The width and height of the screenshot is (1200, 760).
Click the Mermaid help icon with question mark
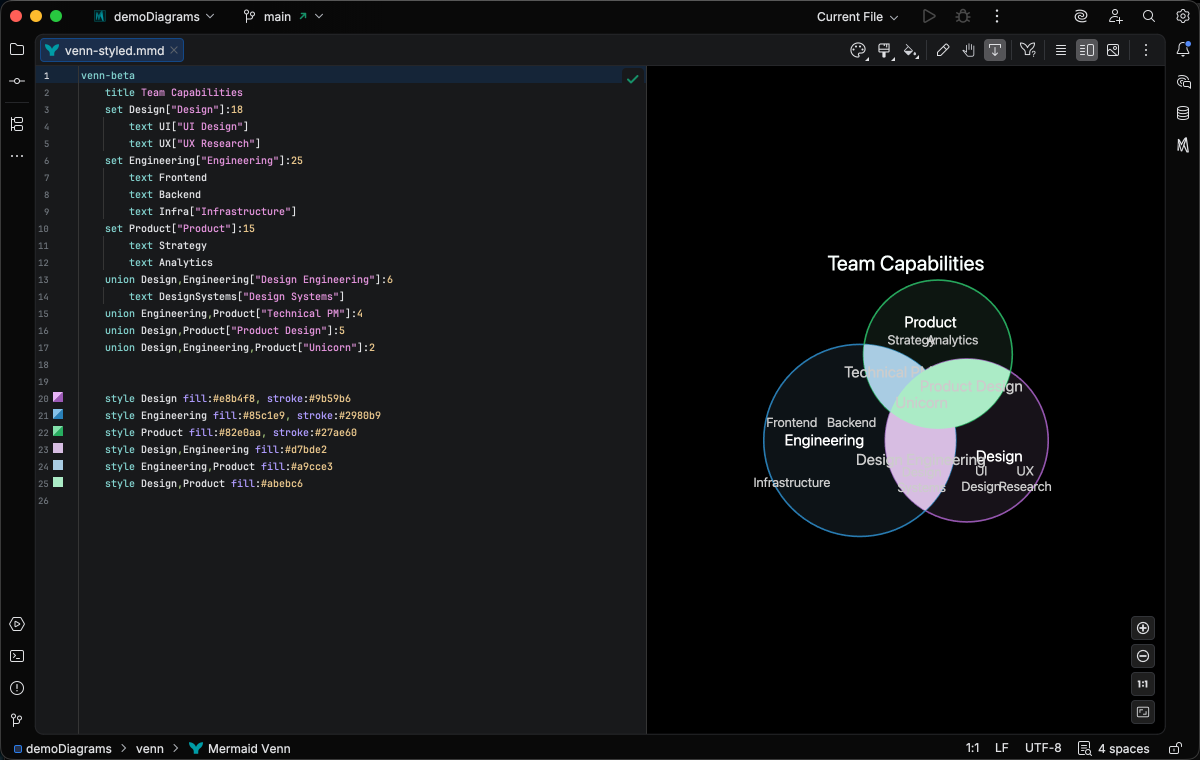tap(1027, 50)
